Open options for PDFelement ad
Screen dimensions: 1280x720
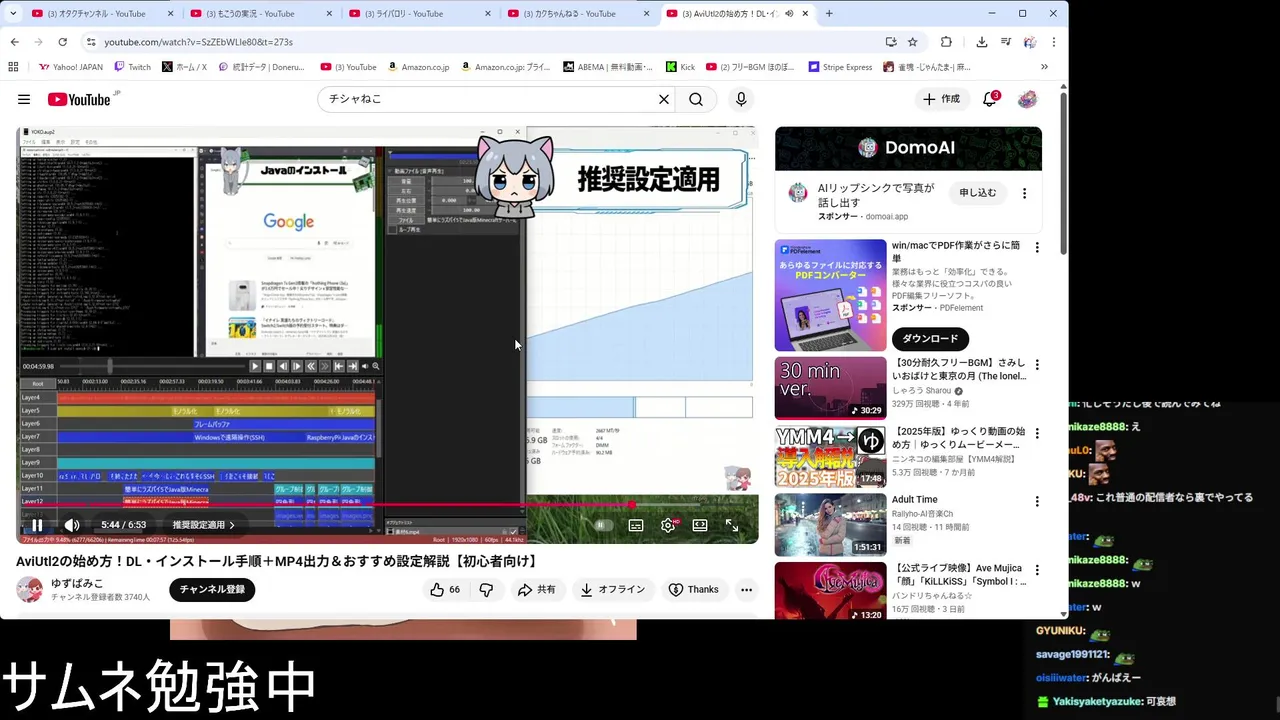(1036, 248)
